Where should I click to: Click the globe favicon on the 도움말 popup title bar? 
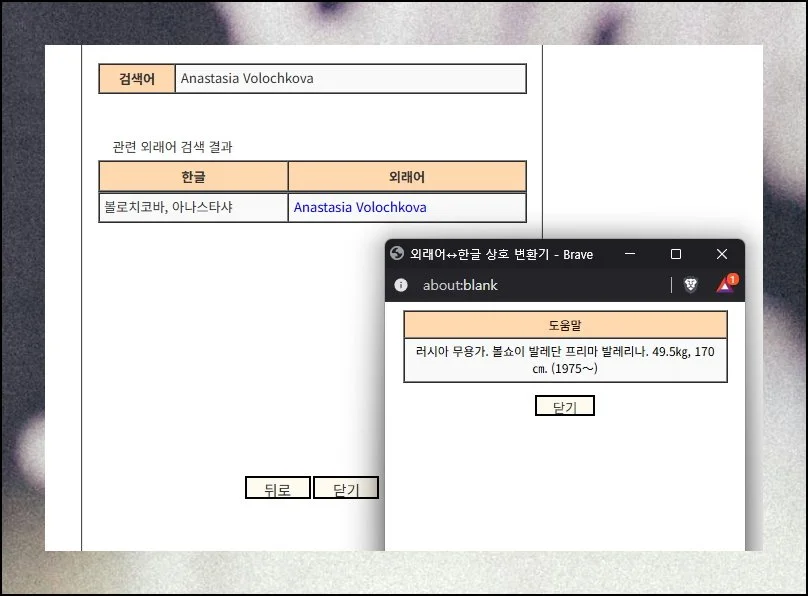(x=398, y=254)
